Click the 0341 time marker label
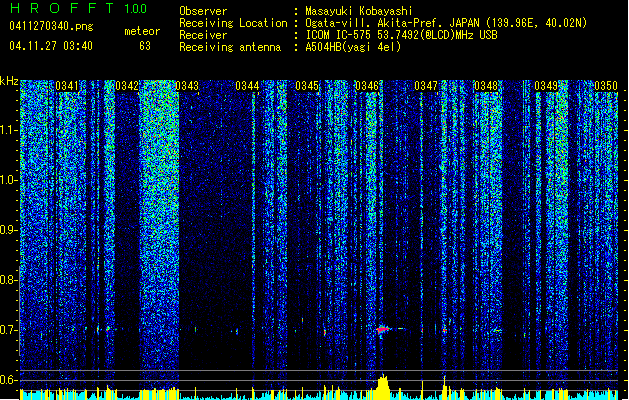 [x=67, y=86]
